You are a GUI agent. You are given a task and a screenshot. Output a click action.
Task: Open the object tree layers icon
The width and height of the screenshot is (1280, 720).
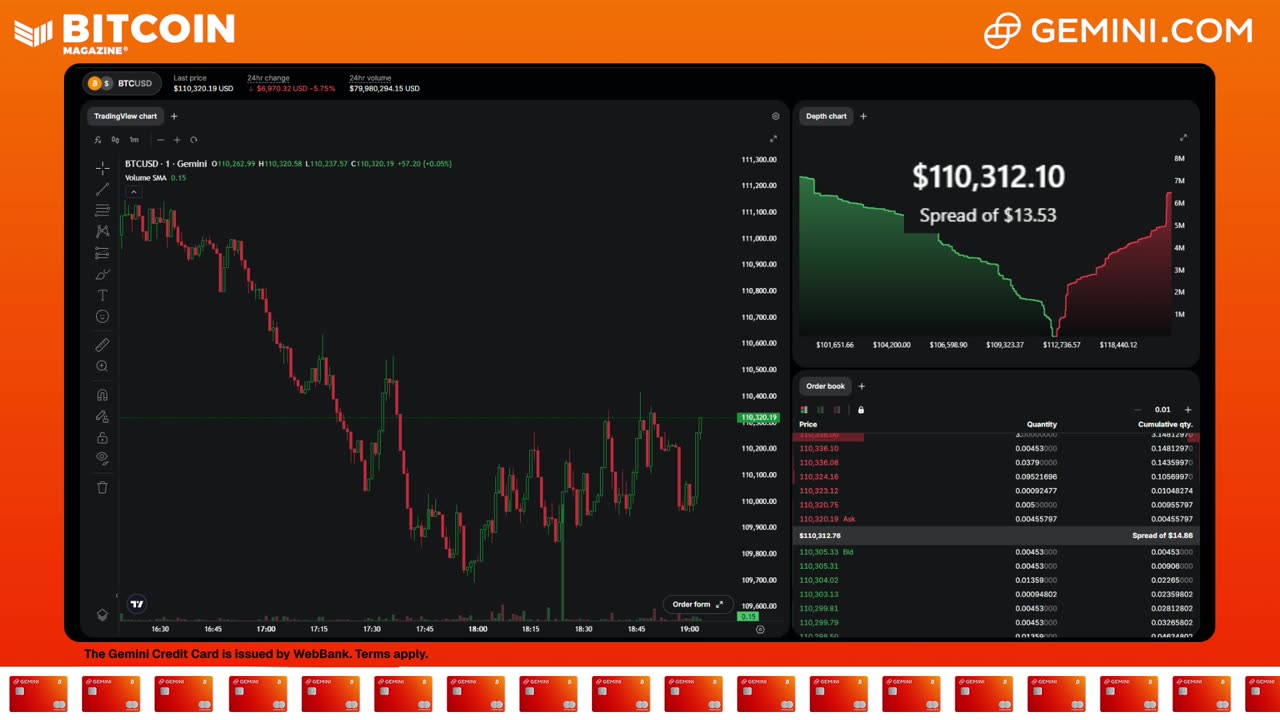tap(102, 615)
